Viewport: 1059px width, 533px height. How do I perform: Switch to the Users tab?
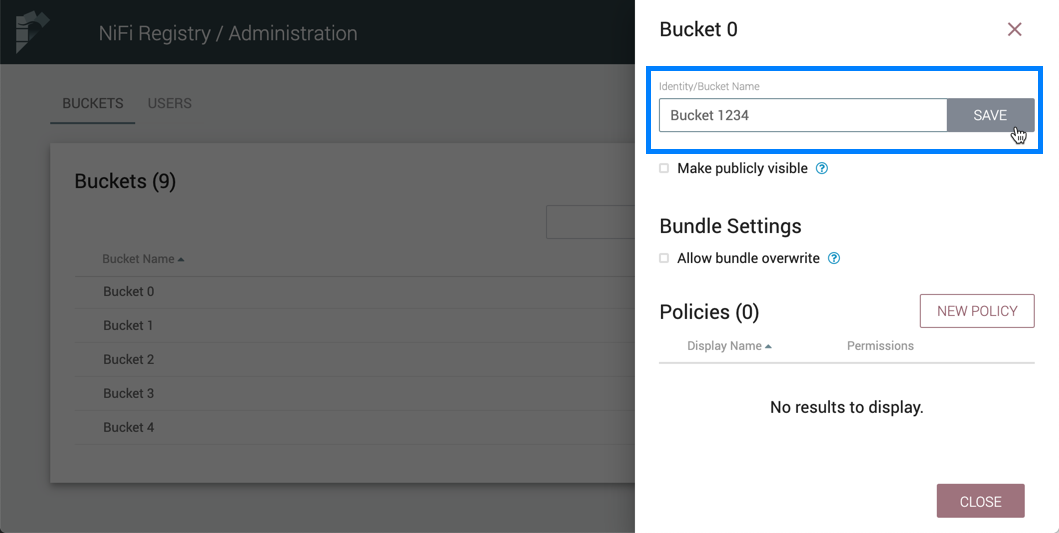click(x=169, y=104)
